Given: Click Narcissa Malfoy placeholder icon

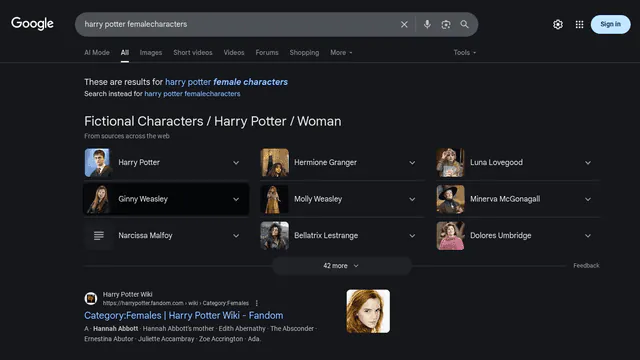Looking at the screenshot, I should 98,236.
